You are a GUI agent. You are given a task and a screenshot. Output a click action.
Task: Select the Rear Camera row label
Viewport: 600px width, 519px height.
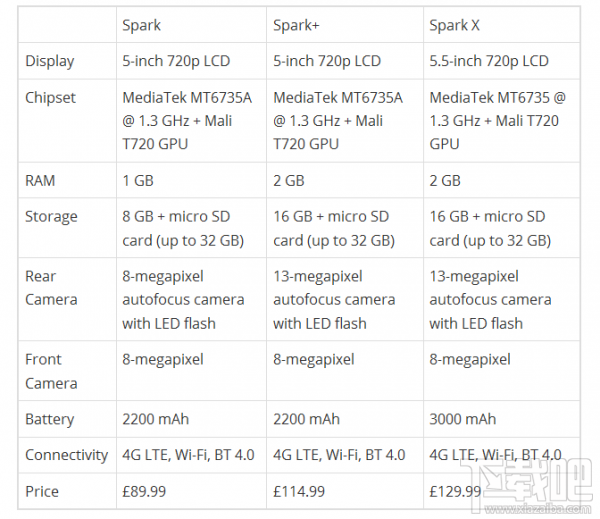coord(51,288)
